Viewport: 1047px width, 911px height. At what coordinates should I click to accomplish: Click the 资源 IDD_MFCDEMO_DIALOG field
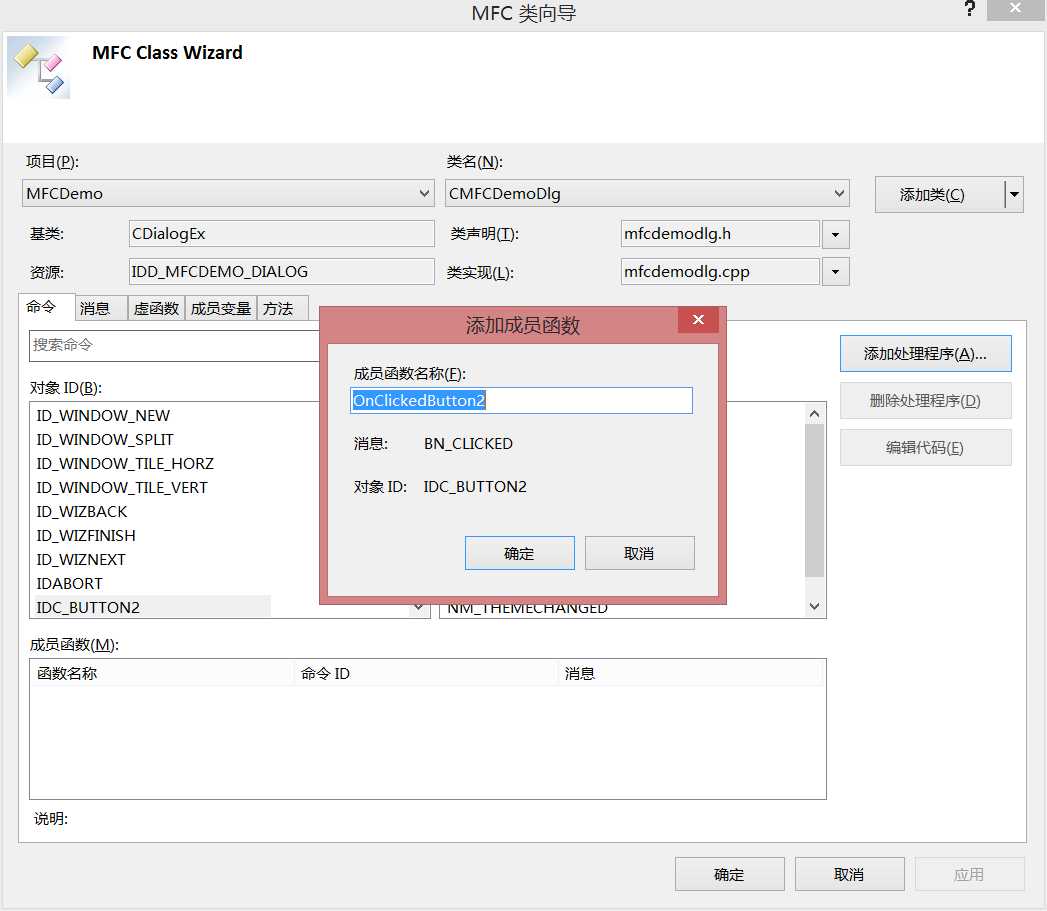click(281, 272)
